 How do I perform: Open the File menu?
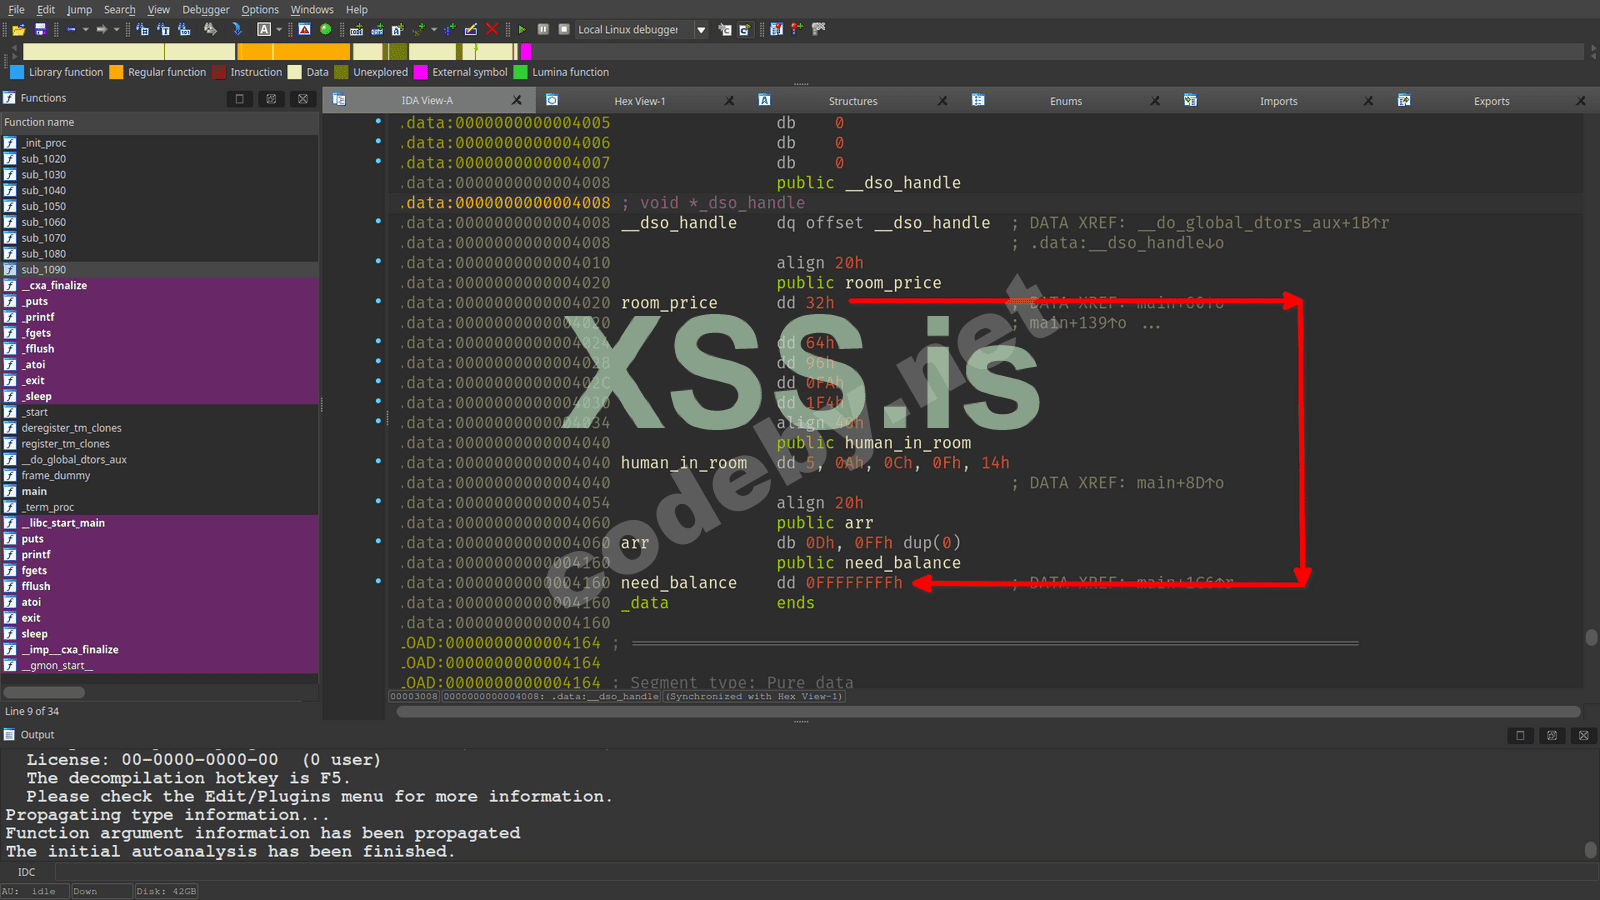[x=17, y=10]
